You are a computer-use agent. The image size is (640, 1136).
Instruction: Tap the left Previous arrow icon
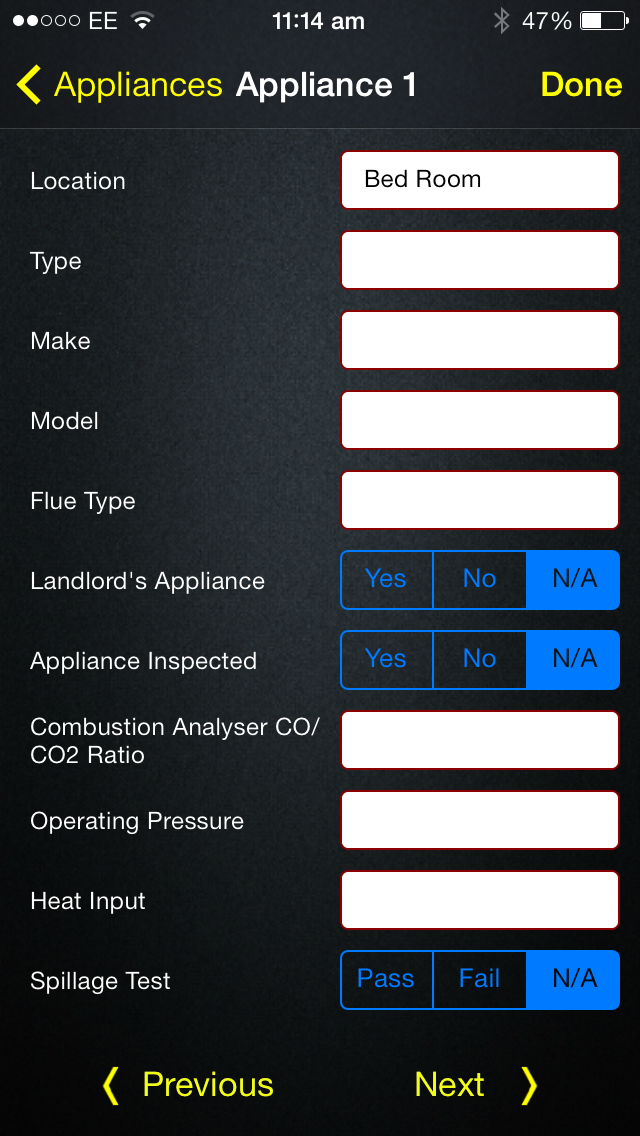(111, 1085)
